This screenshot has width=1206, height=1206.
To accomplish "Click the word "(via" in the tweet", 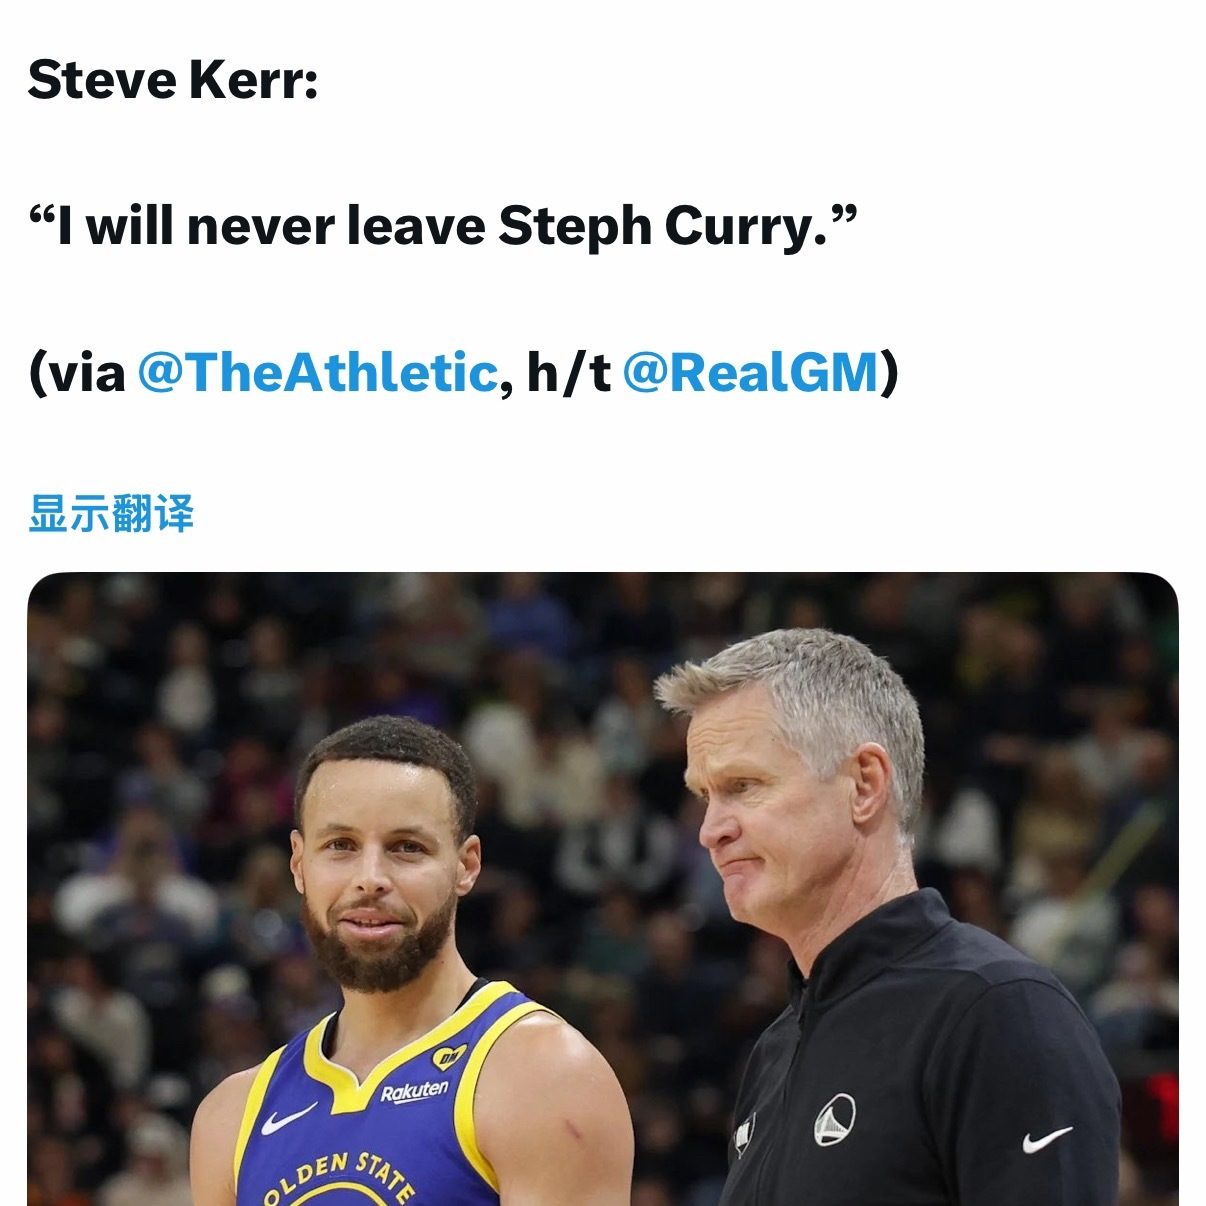I will (77, 373).
